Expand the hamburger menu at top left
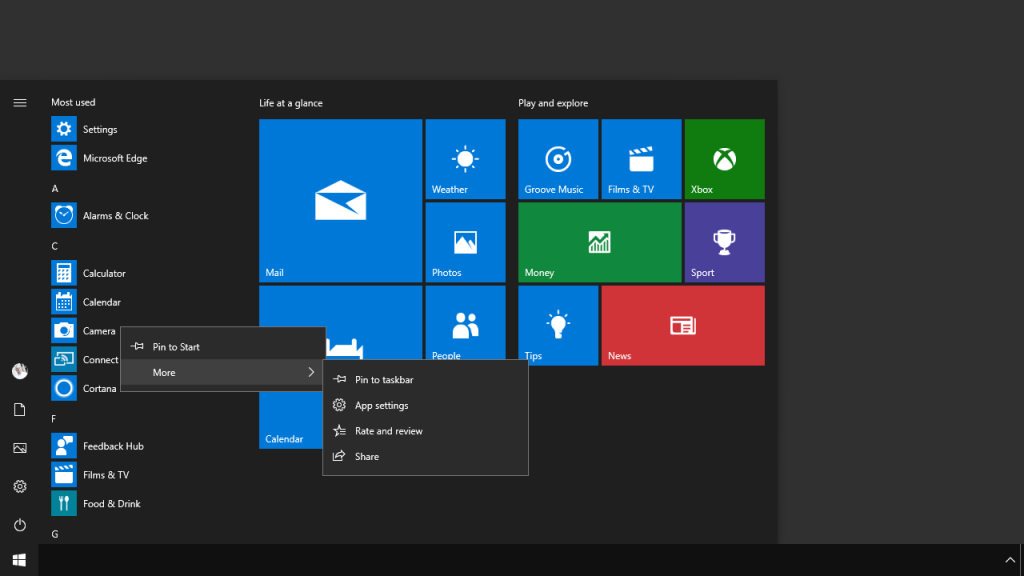Screen dimensions: 1024x576 pos(19,103)
